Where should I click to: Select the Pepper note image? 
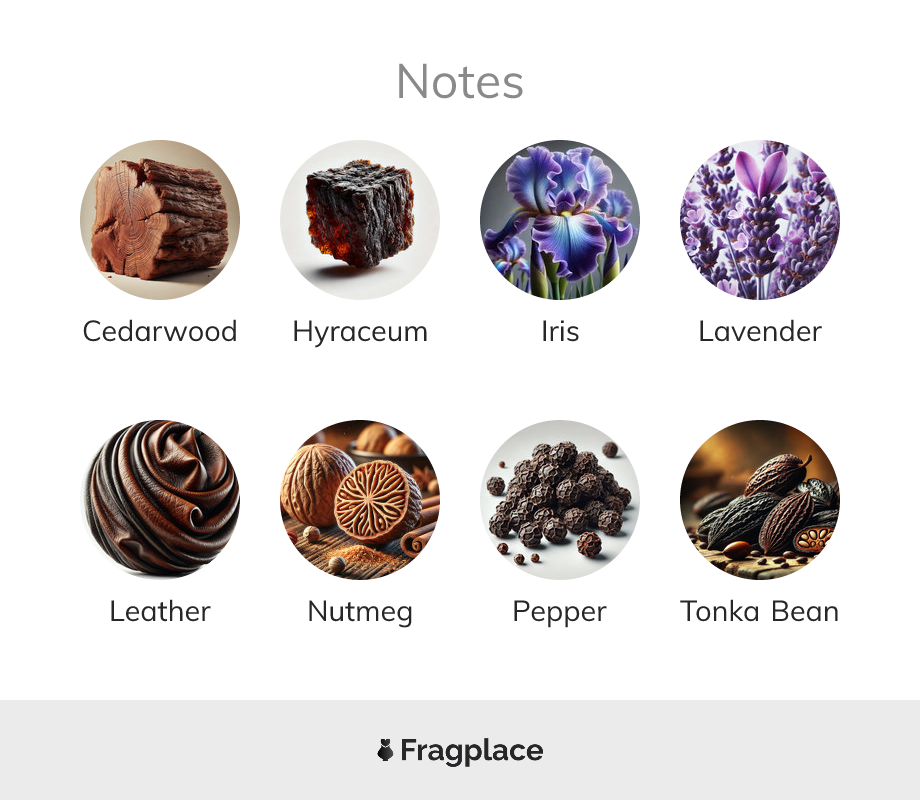click(560, 499)
